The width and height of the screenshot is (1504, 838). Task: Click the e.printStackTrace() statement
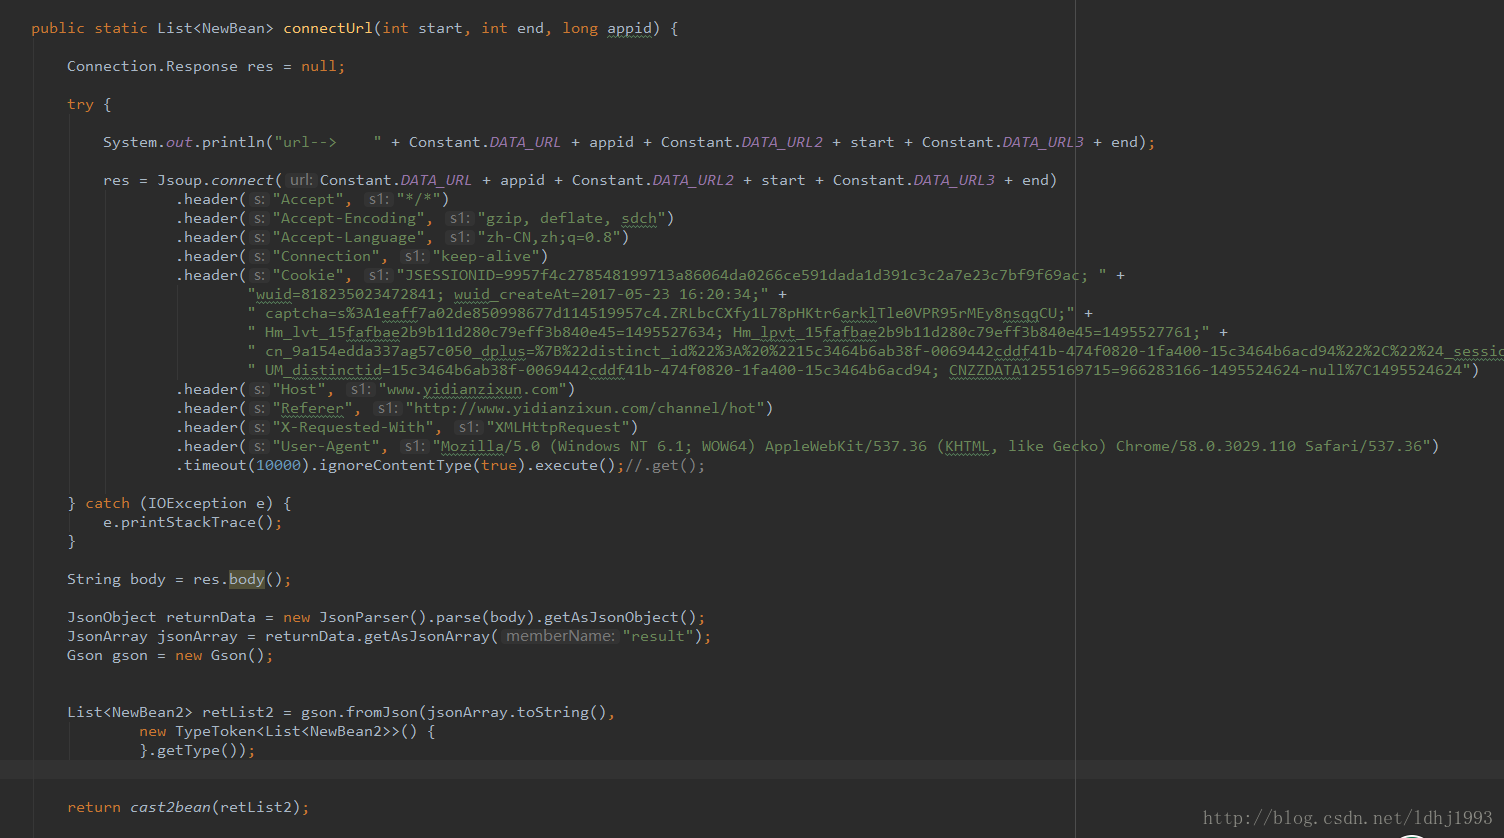(193, 522)
